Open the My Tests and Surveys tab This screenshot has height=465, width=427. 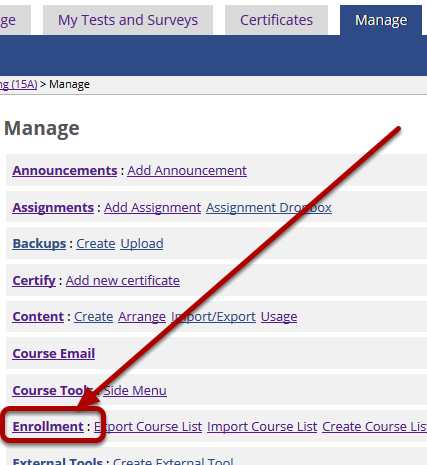tap(128, 20)
